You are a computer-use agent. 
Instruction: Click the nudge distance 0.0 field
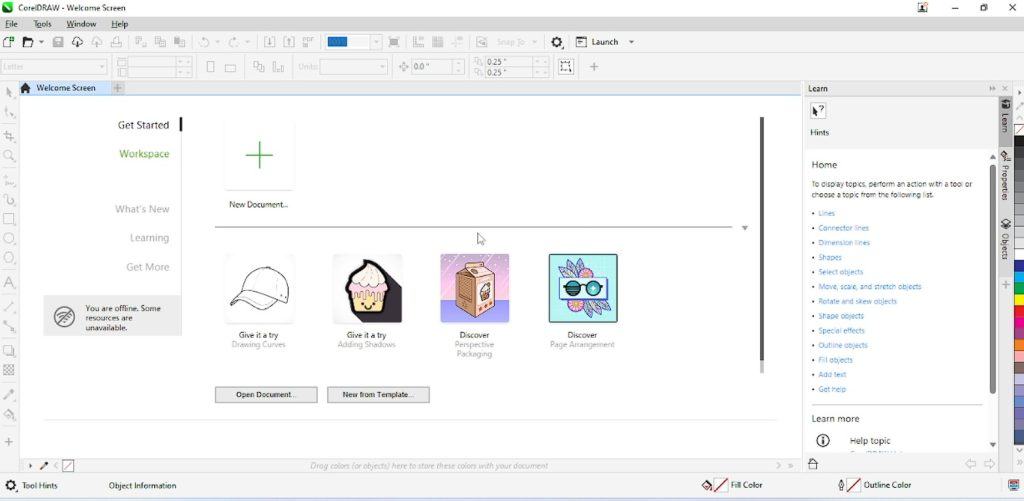(x=432, y=67)
